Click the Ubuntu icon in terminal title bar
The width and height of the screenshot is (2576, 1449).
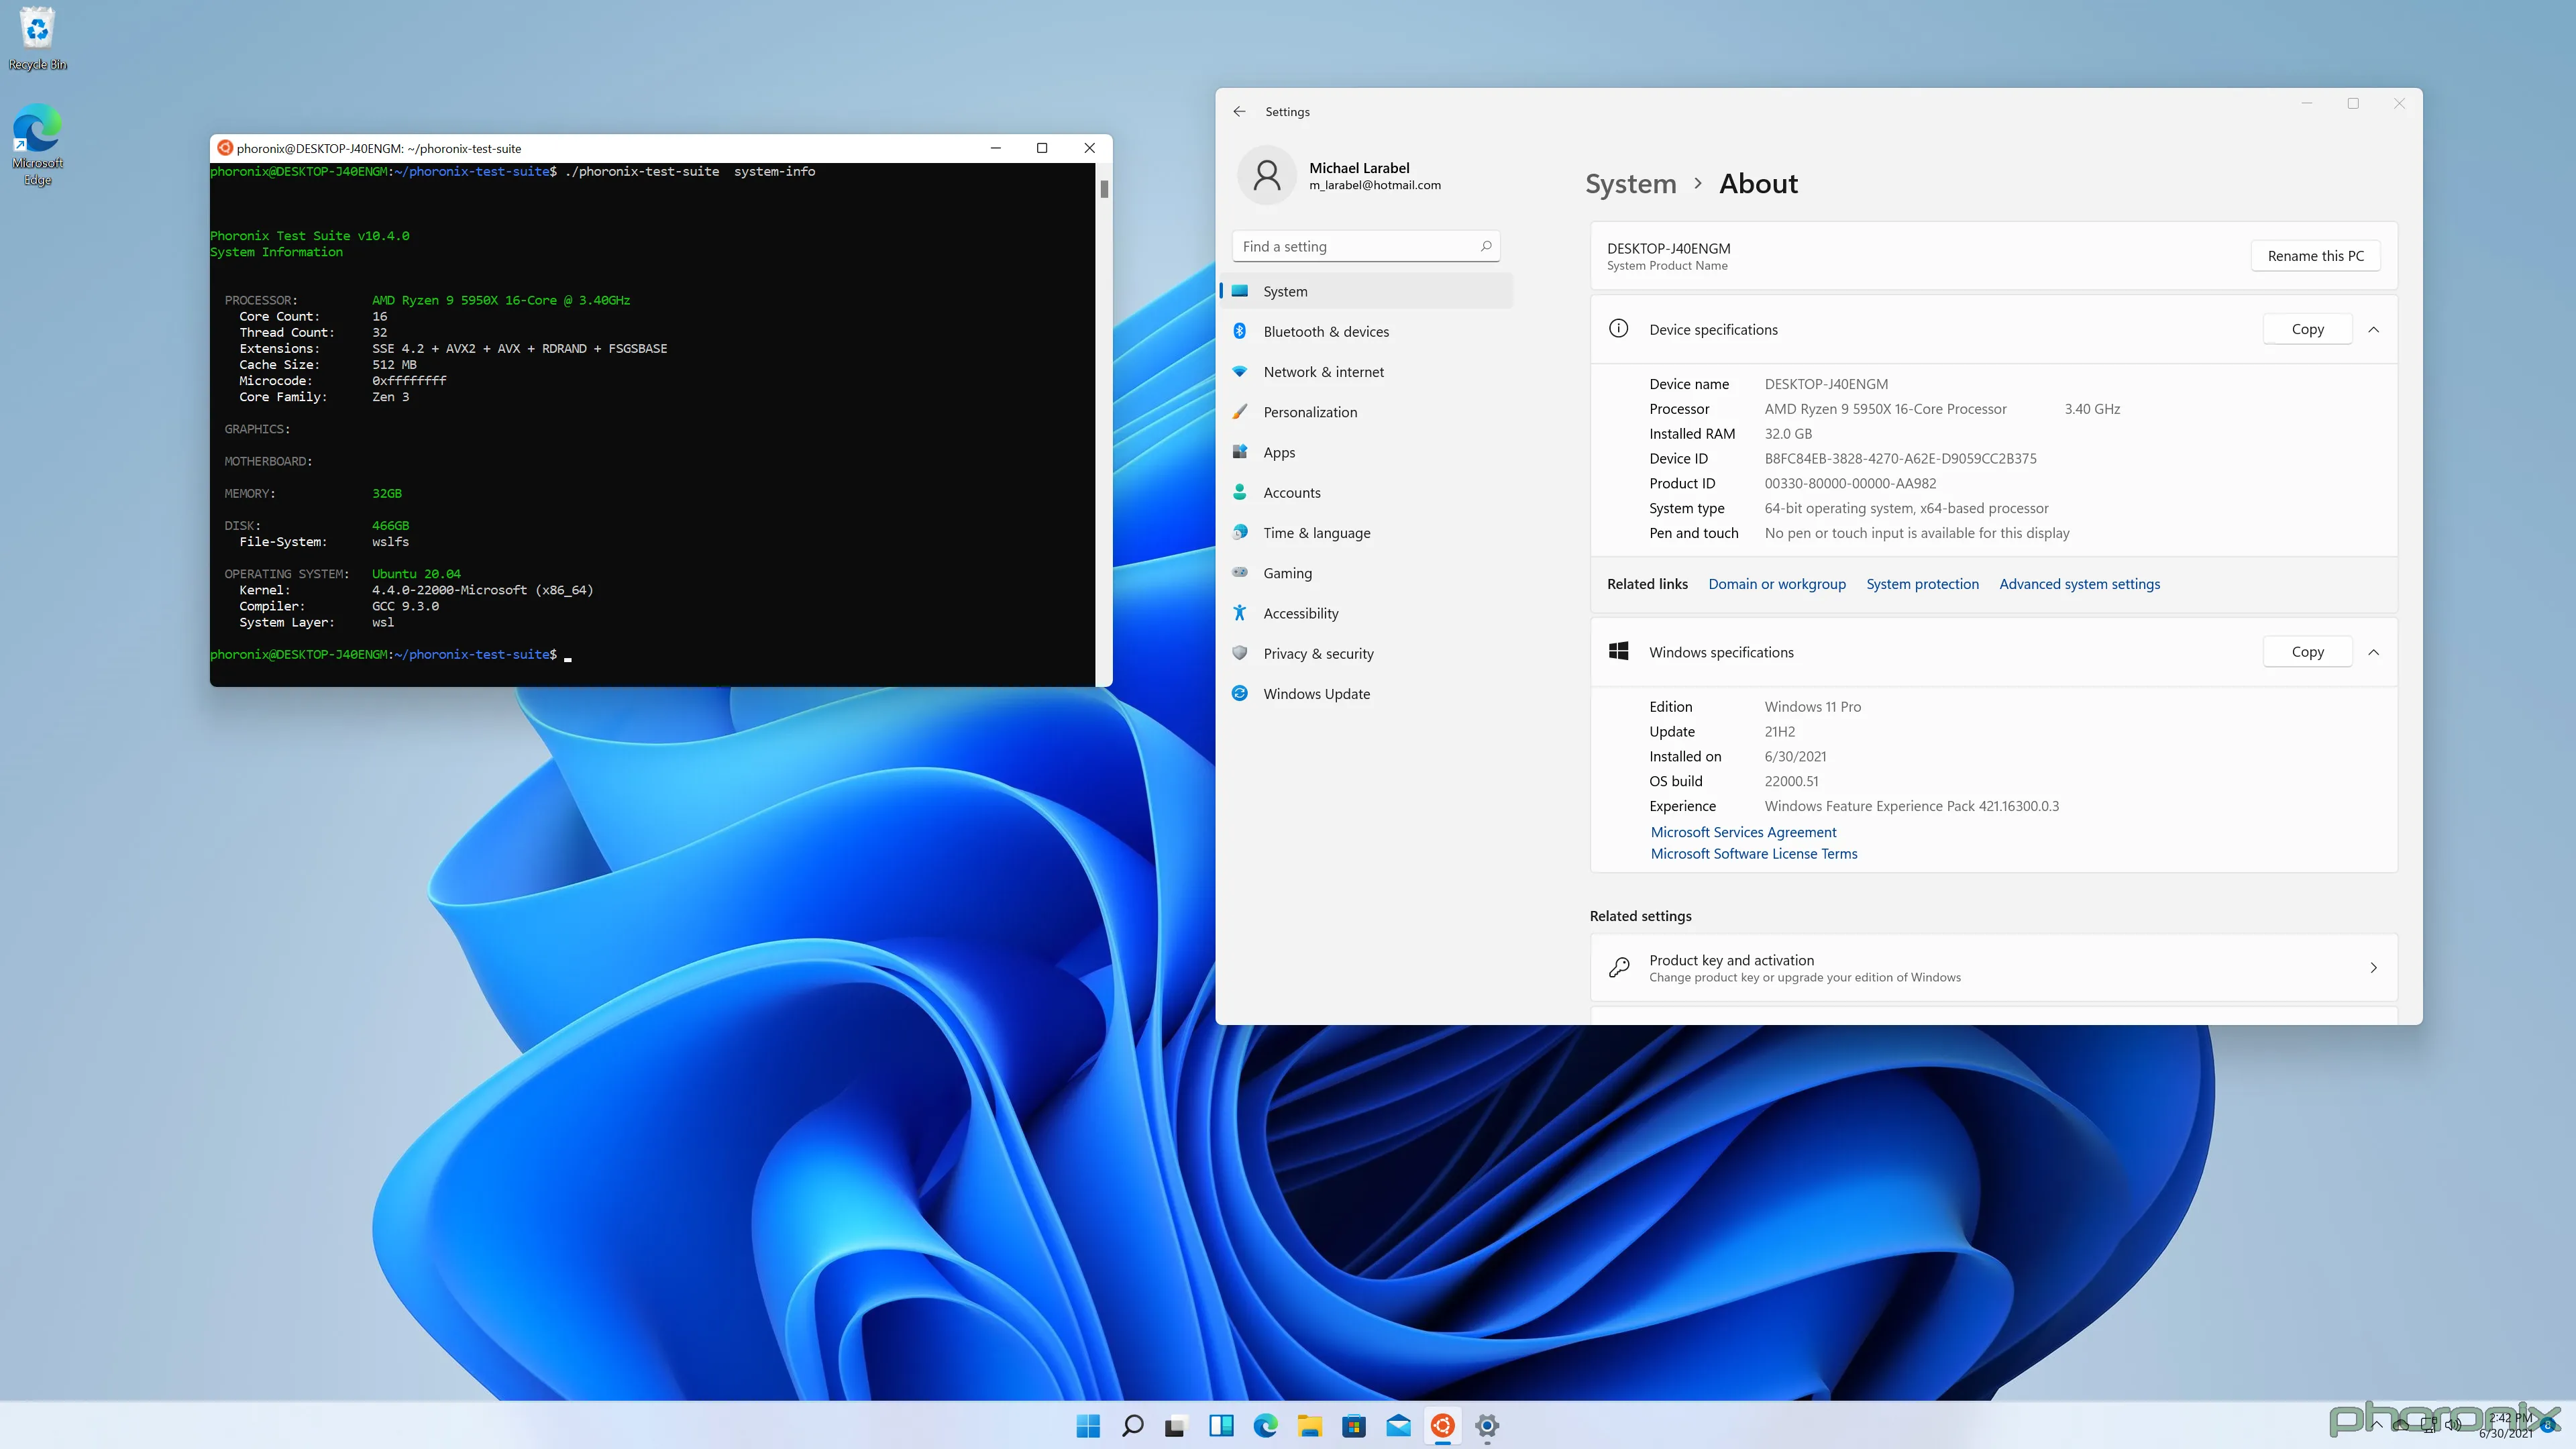[225, 148]
